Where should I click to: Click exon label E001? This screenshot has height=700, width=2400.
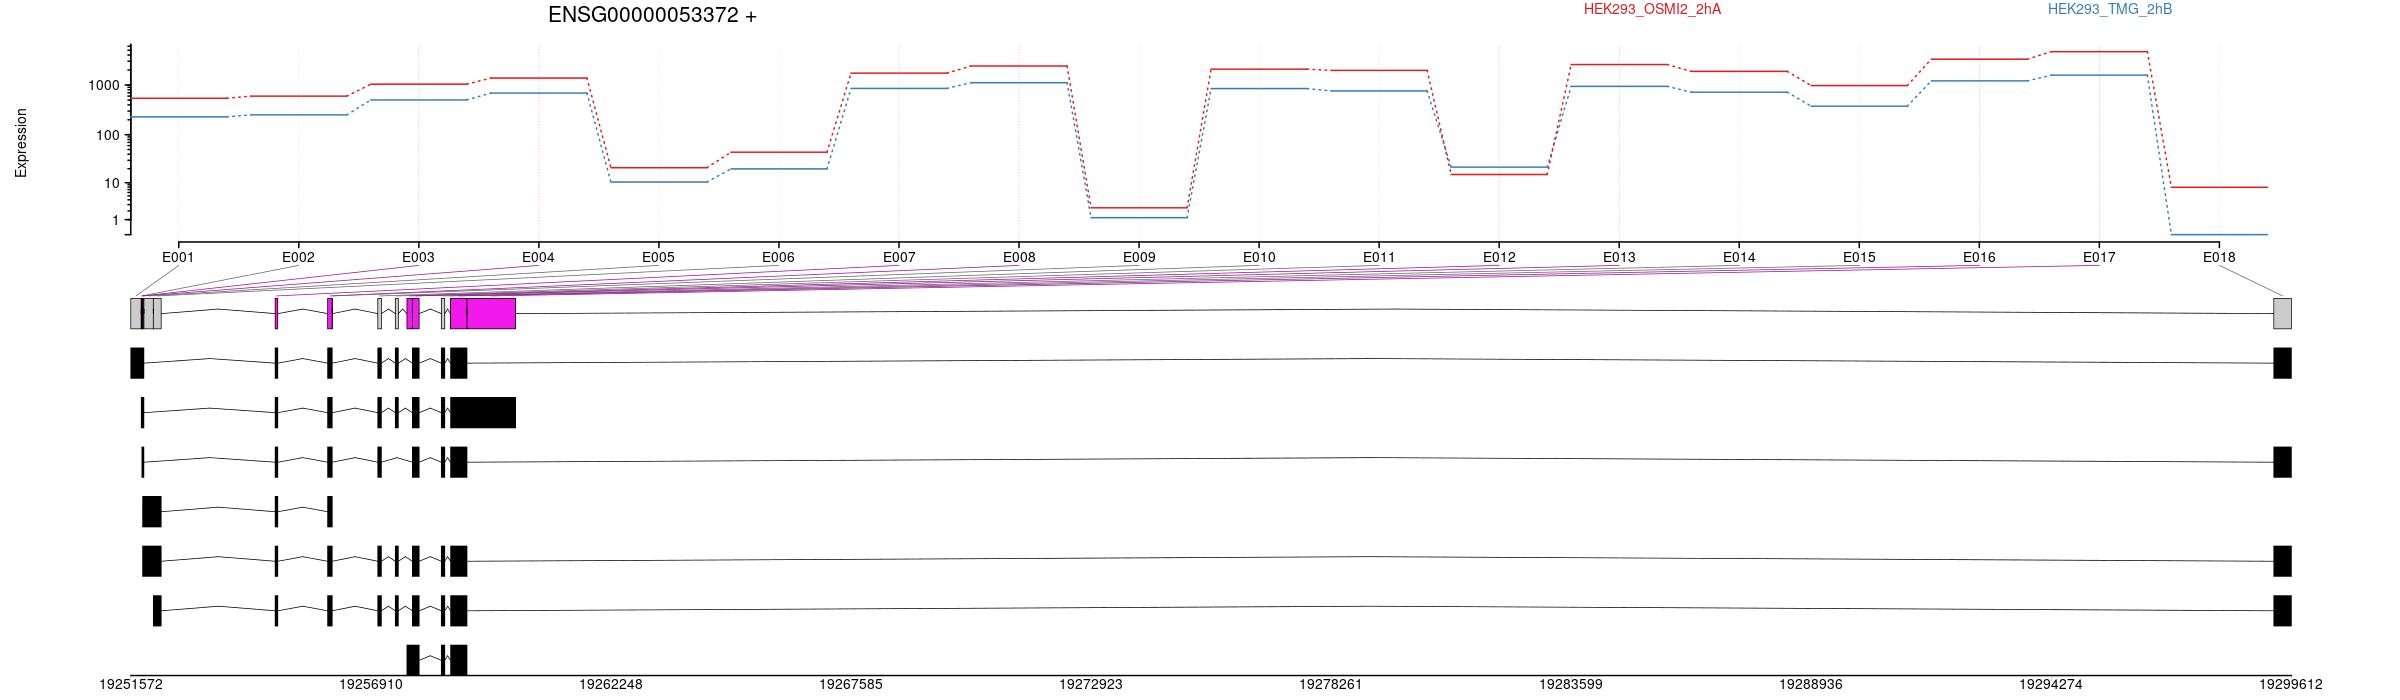pos(178,257)
